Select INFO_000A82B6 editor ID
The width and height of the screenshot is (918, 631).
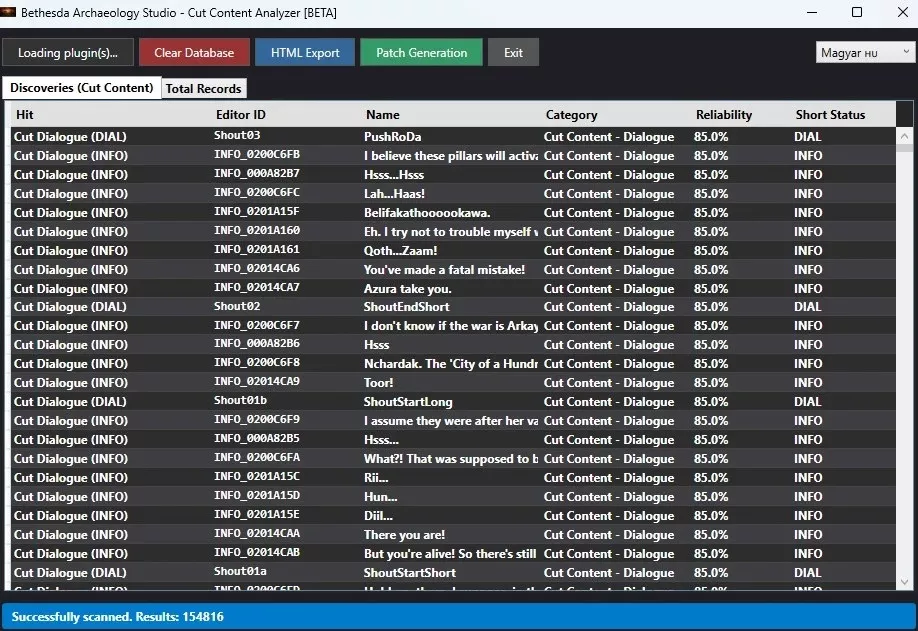pos(256,343)
